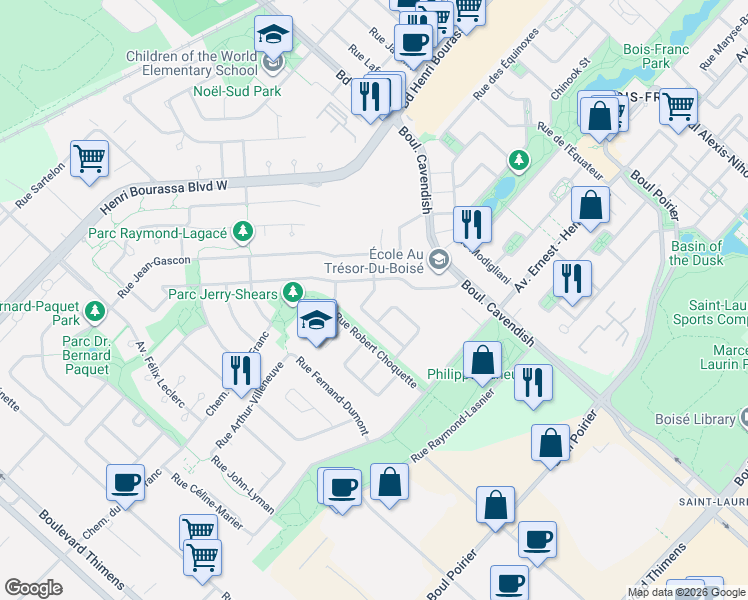Select shopping bag marker on Boul Poirier label

click(x=550, y=443)
